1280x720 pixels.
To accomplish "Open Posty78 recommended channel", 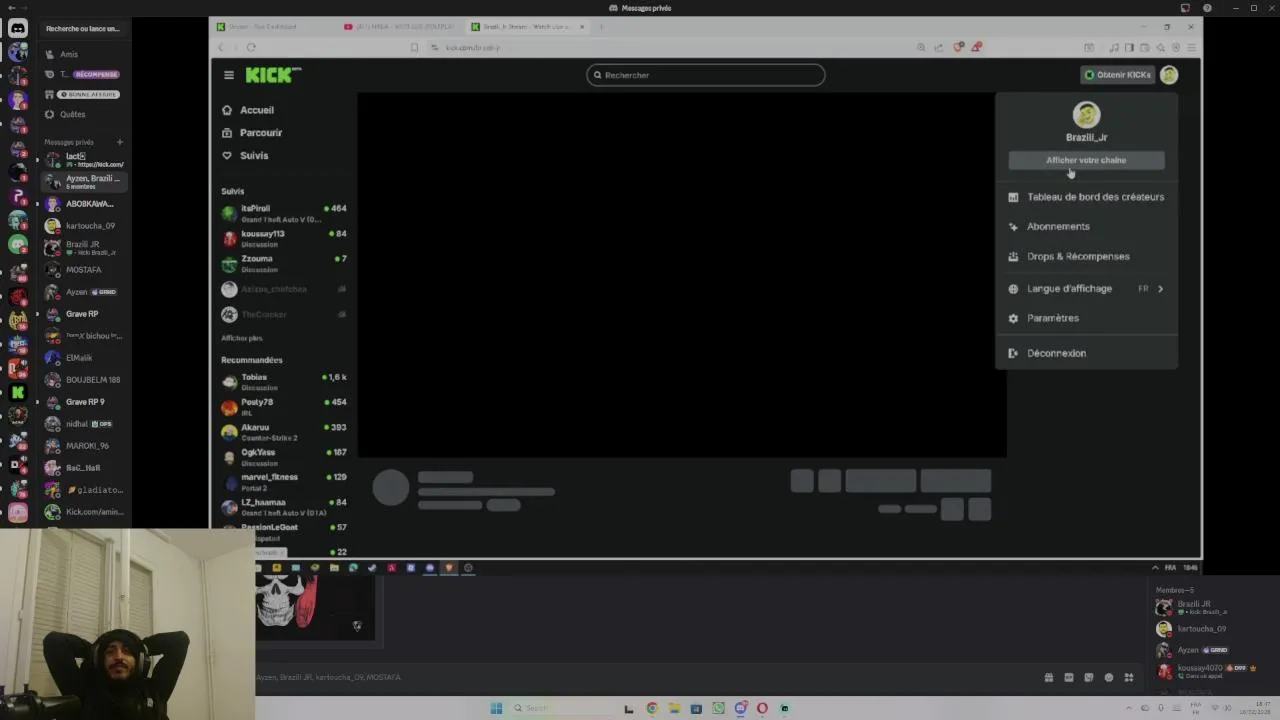I will pos(284,406).
